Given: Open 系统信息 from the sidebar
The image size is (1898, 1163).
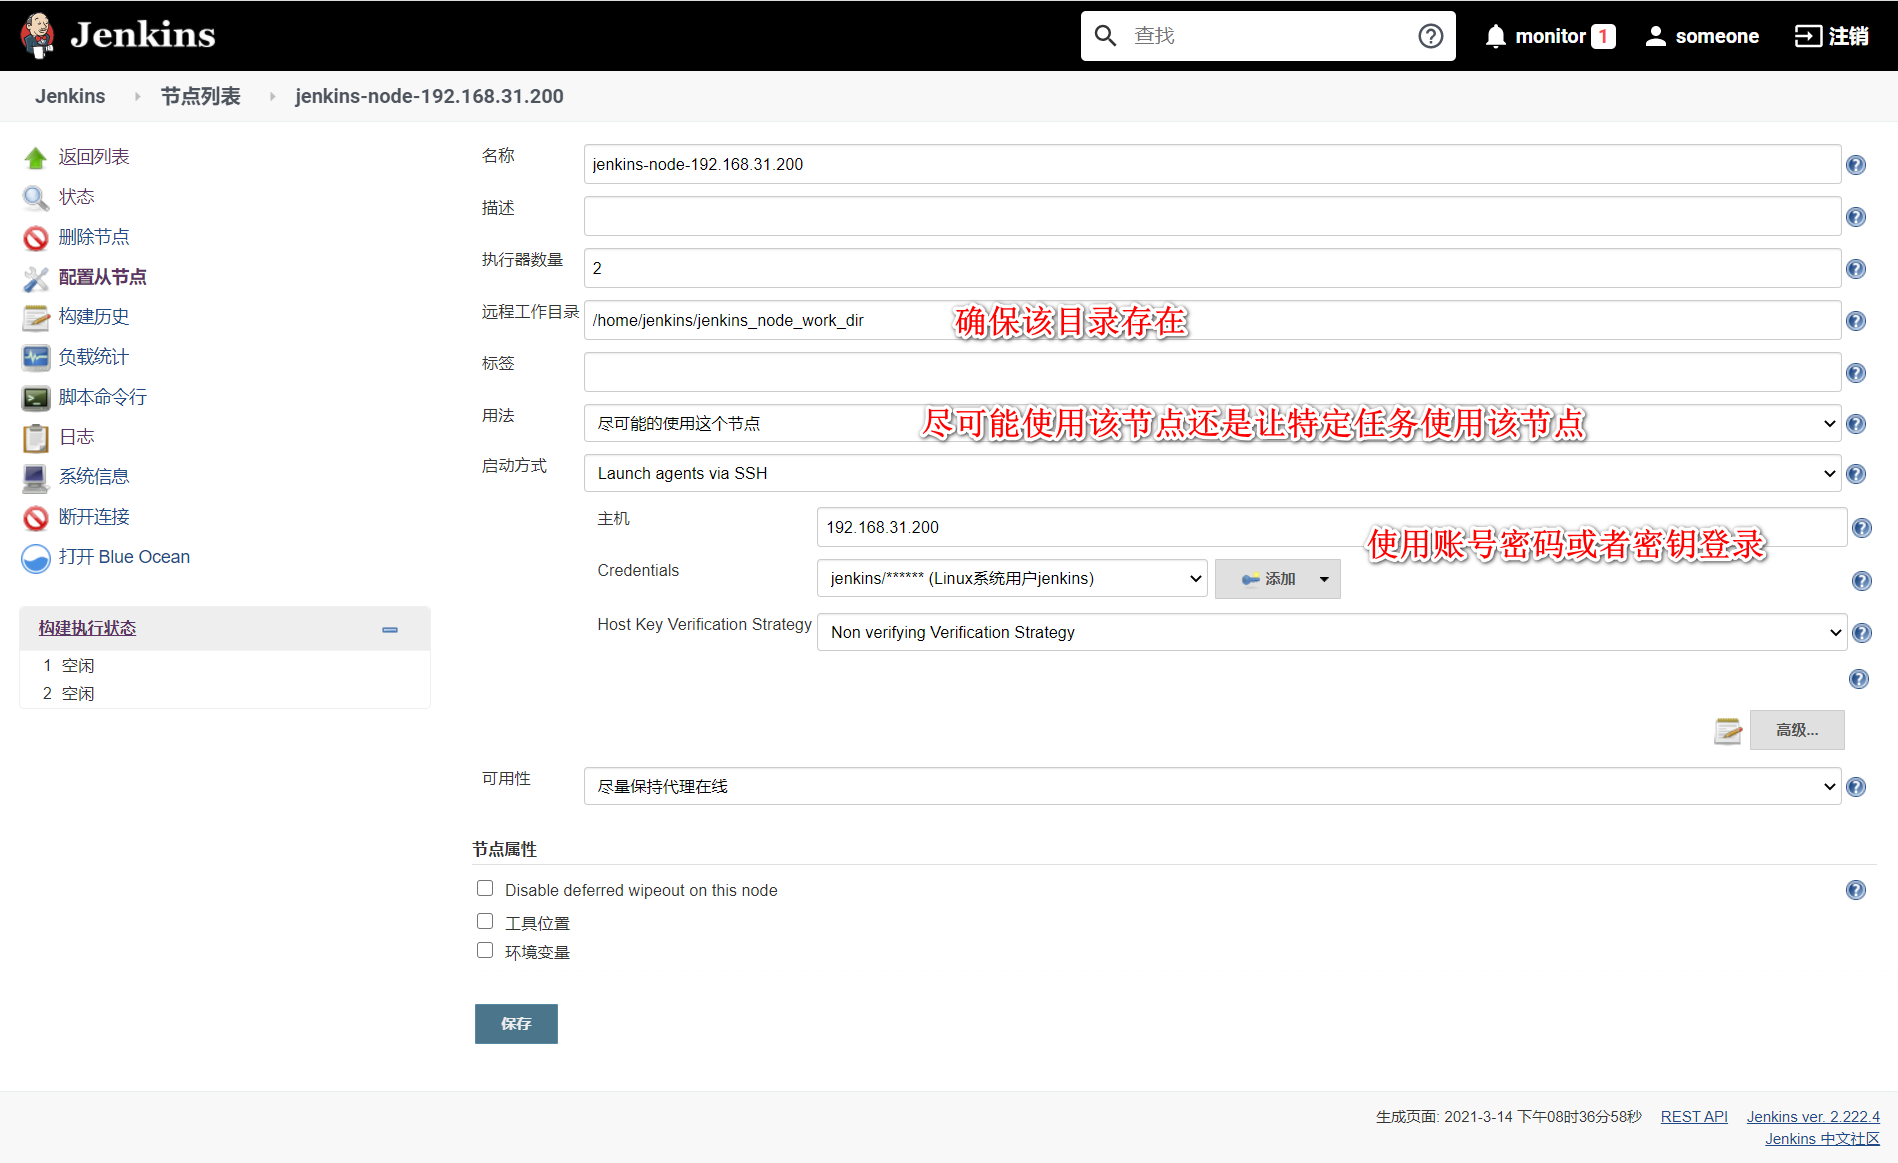Looking at the screenshot, I should (95, 477).
